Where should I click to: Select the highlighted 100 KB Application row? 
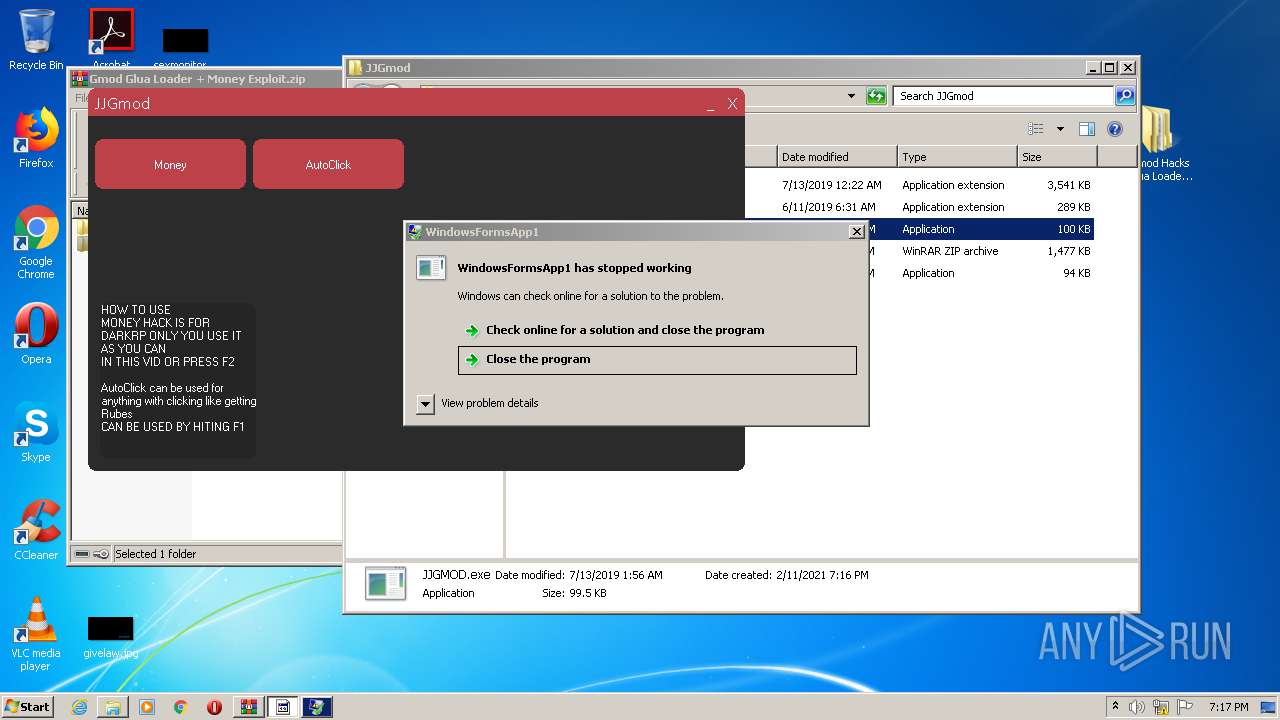click(980, 229)
